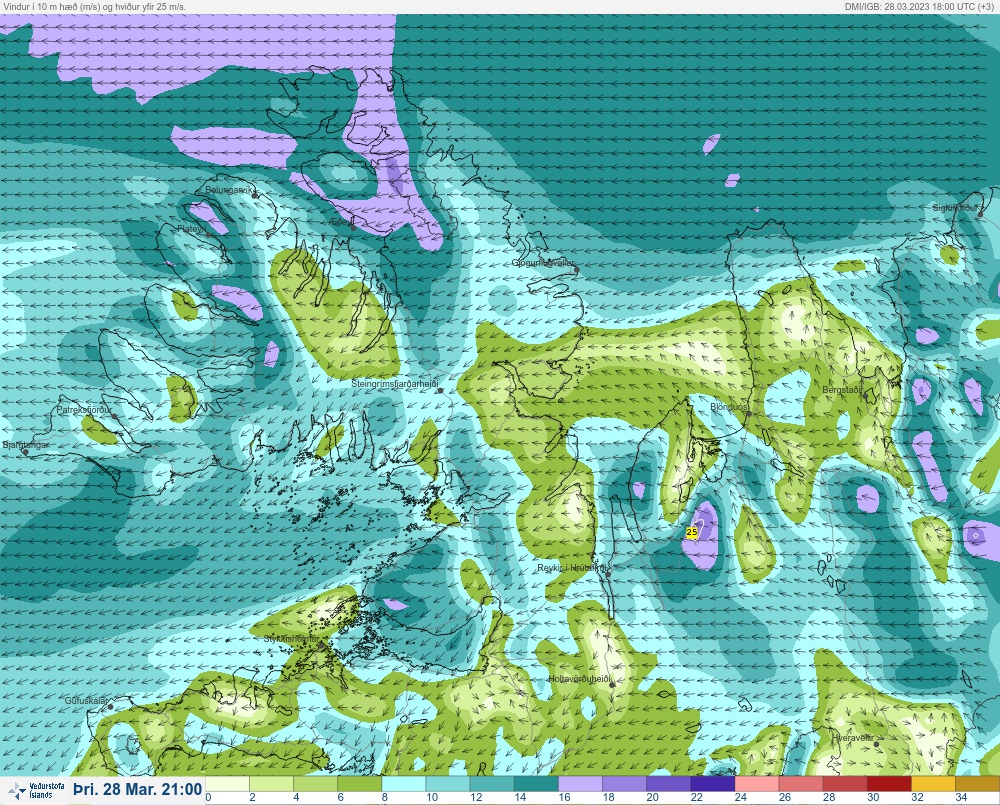1000x805 pixels.
Task: Click the Hveravellir station label
Action: (x=853, y=738)
